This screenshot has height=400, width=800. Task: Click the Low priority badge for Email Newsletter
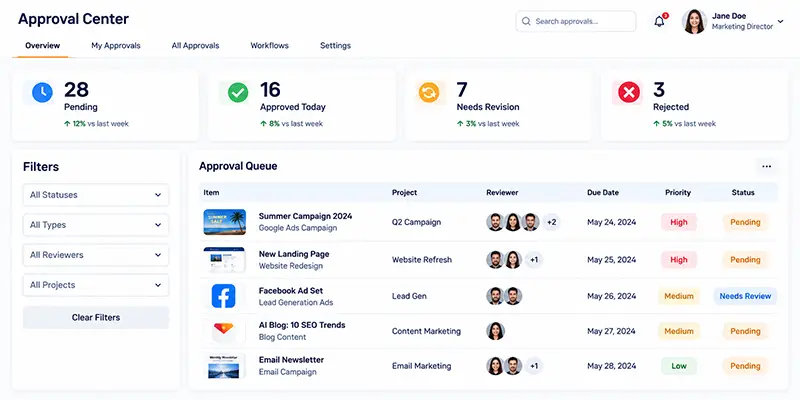click(679, 366)
